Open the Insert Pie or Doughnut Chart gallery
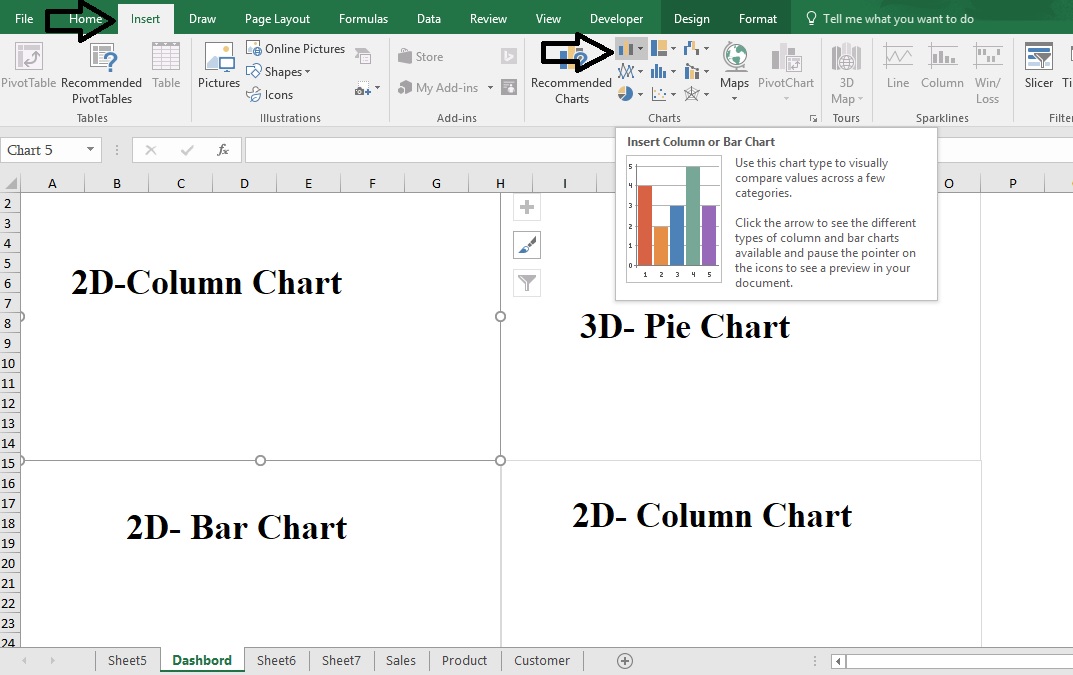Viewport: 1073px width, 675px height. tap(630, 94)
